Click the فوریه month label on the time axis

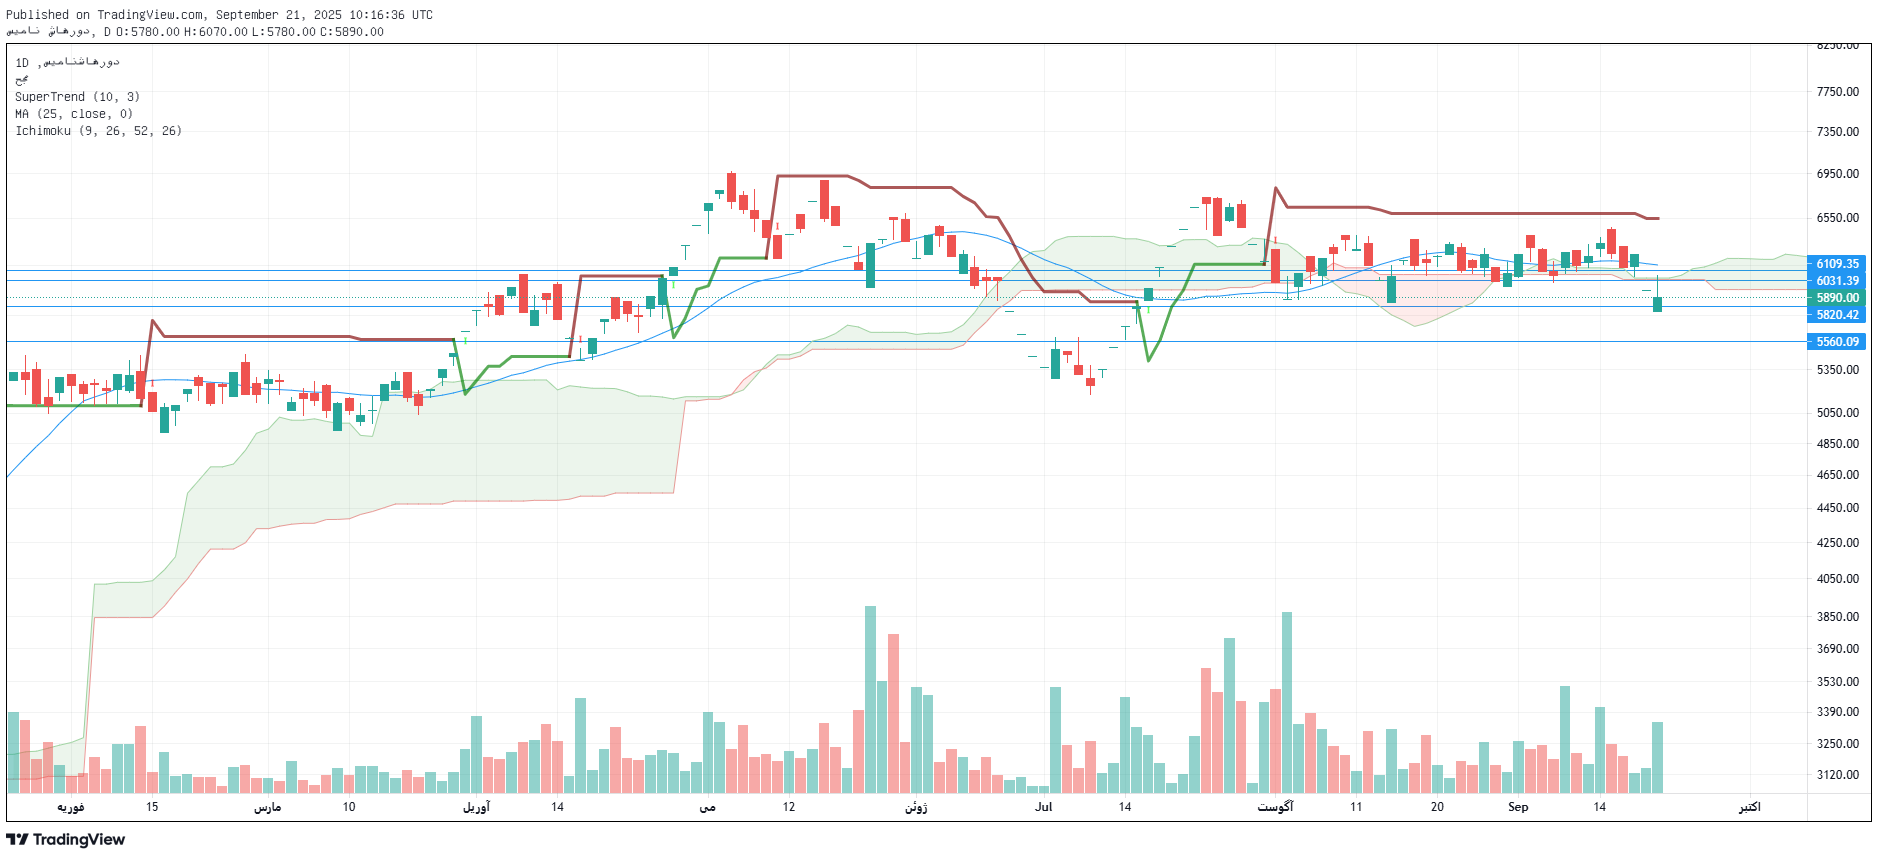coord(70,807)
